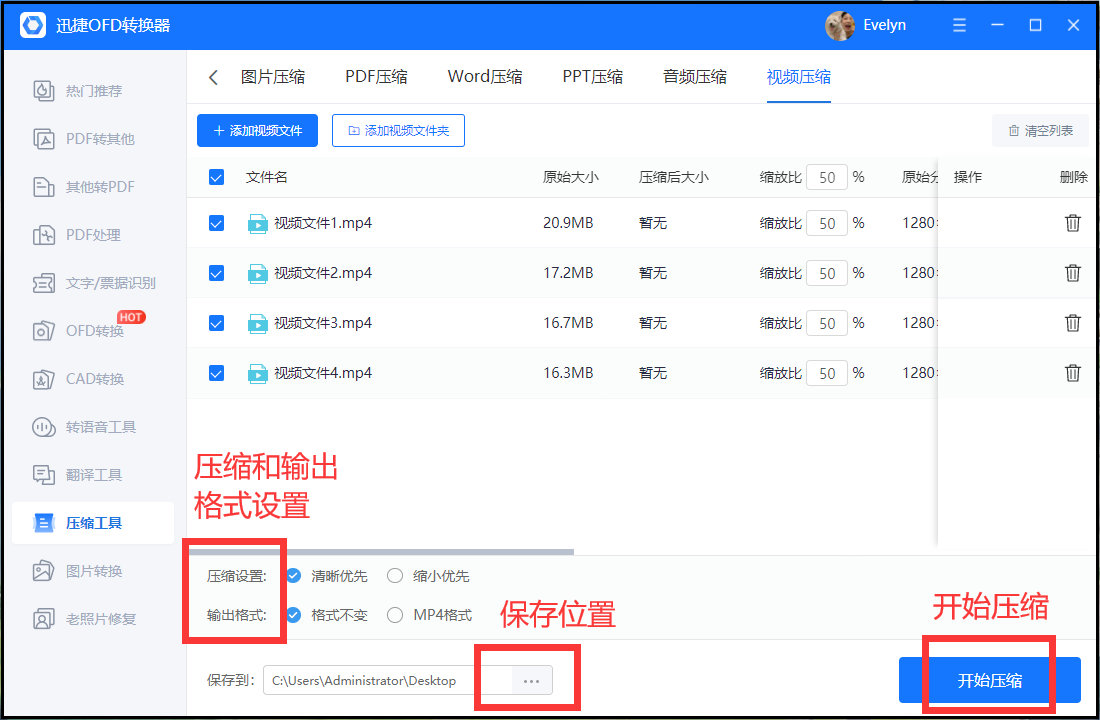Open 转语音工具 in the sidebar
The height and width of the screenshot is (720, 1100).
click(x=83, y=427)
